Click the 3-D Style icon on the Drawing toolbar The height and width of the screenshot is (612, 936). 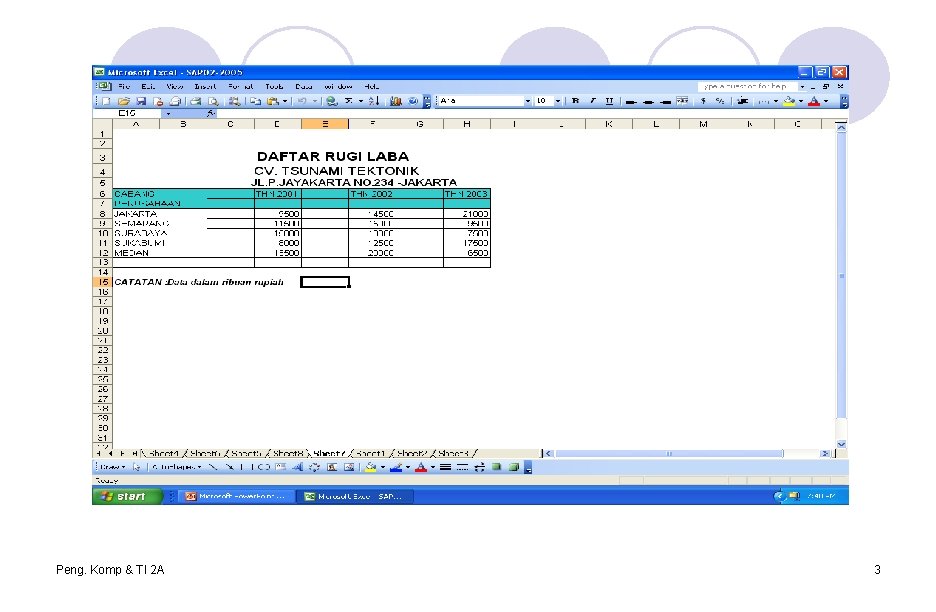[x=513, y=467]
